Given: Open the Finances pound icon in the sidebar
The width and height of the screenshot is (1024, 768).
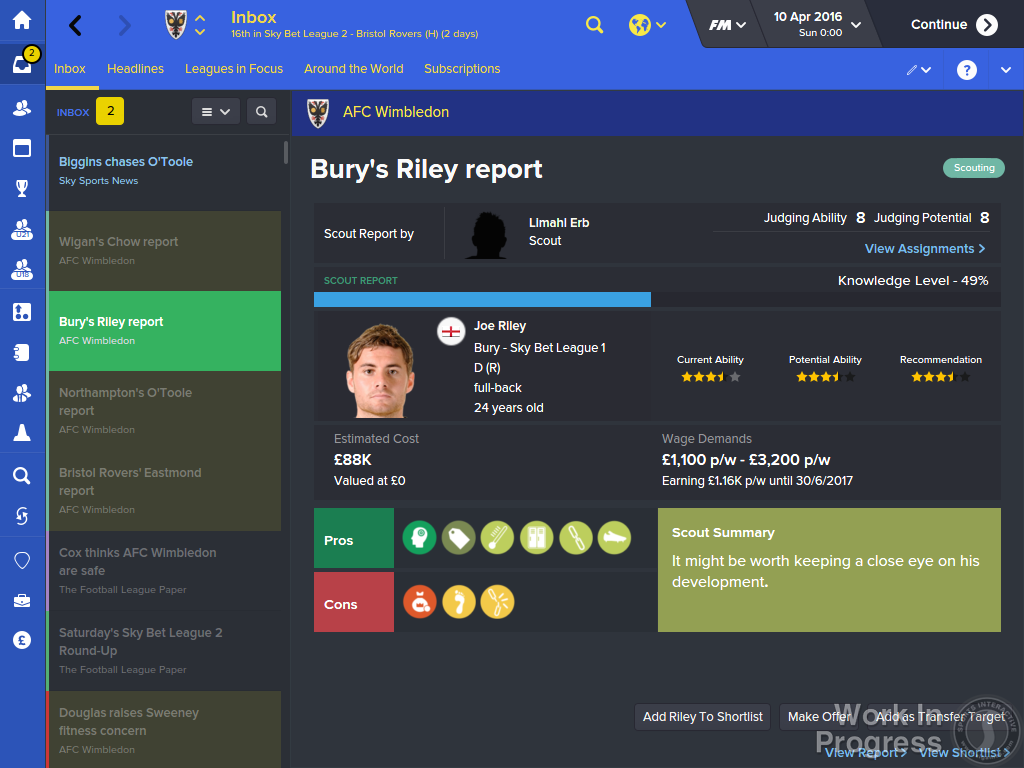Looking at the screenshot, I should [x=22, y=640].
